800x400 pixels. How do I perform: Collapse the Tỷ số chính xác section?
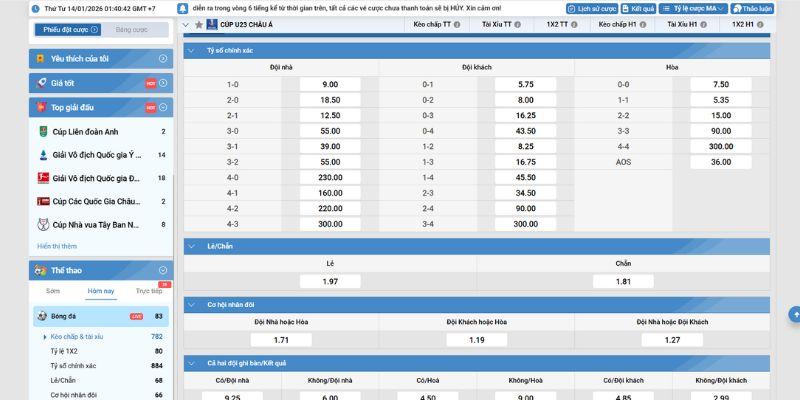coord(191,51)
